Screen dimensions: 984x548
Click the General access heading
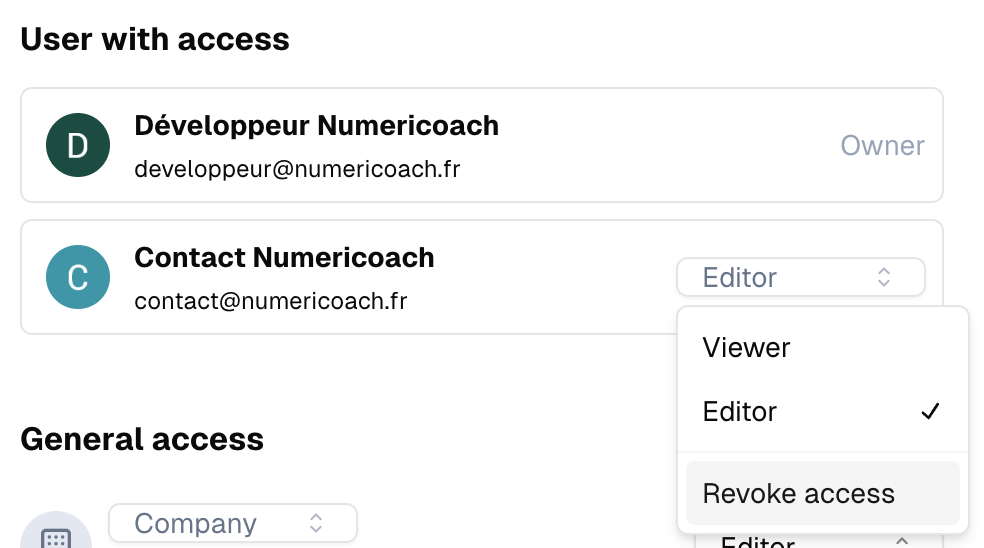142,439
